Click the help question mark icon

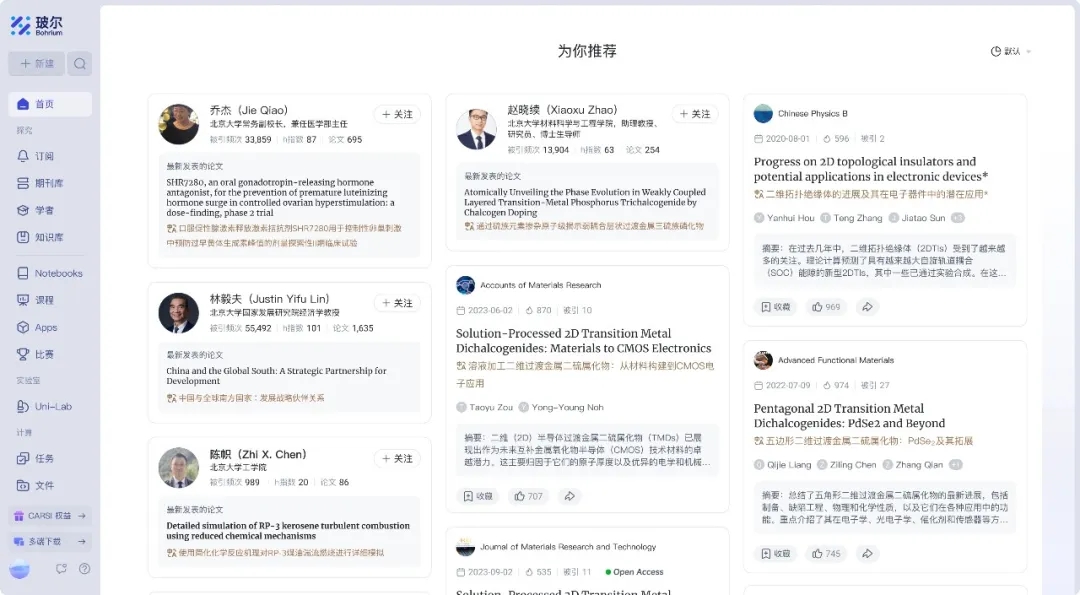(x=85, y=569)
